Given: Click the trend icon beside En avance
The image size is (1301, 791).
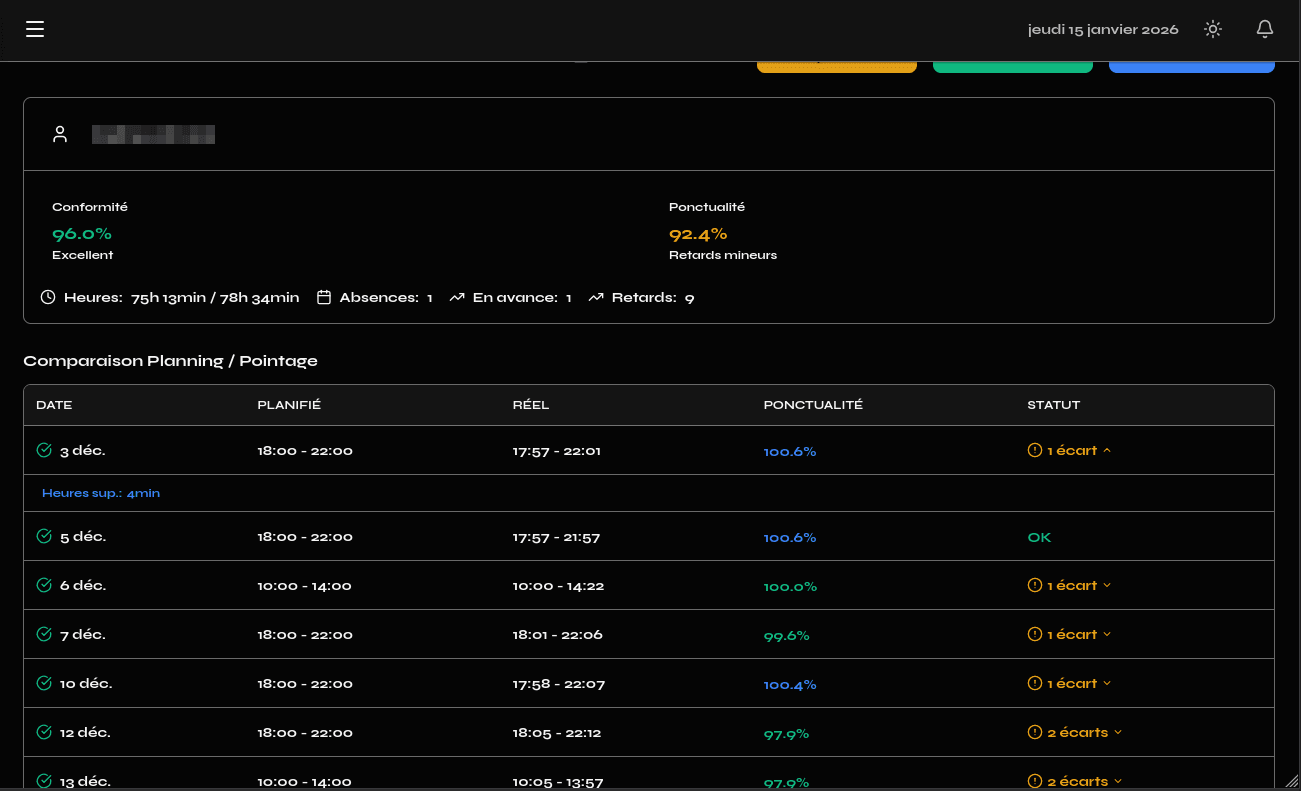Looking at the screenshot, I should (457, 297).
